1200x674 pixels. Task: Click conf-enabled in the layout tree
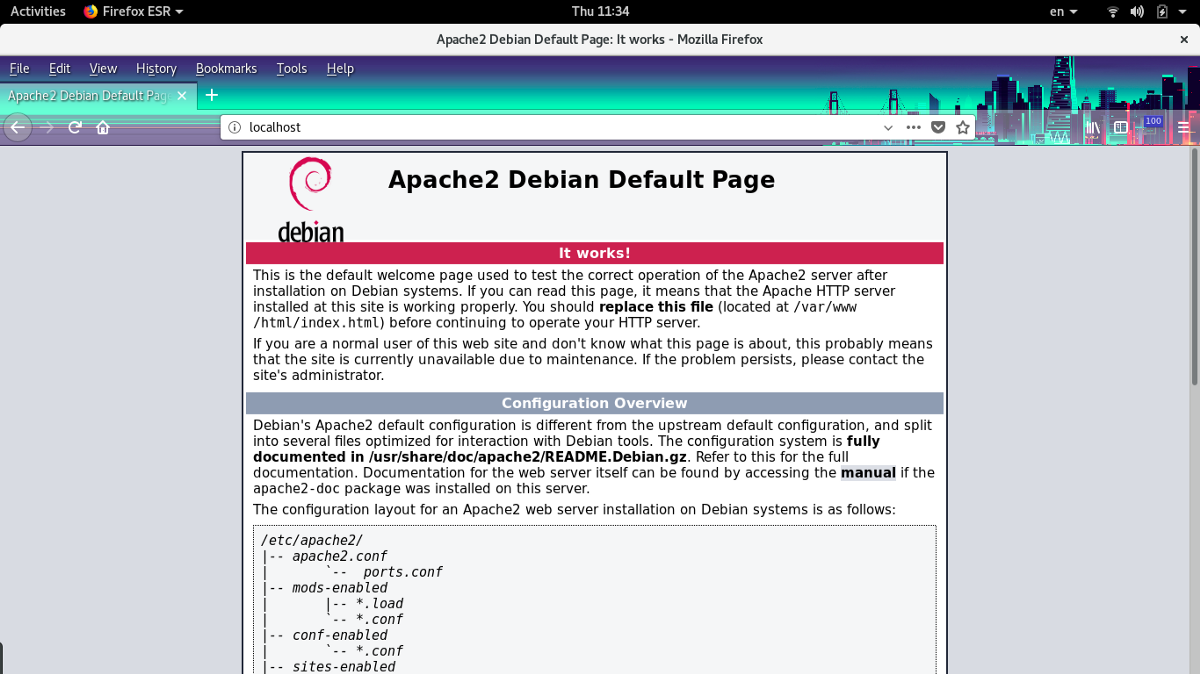click(340, 635)
